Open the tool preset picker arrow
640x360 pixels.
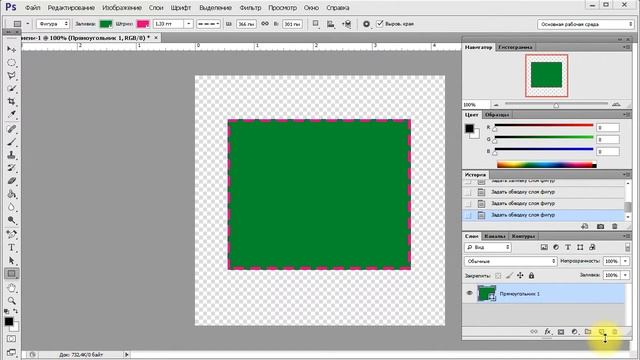tap(28, 24)
